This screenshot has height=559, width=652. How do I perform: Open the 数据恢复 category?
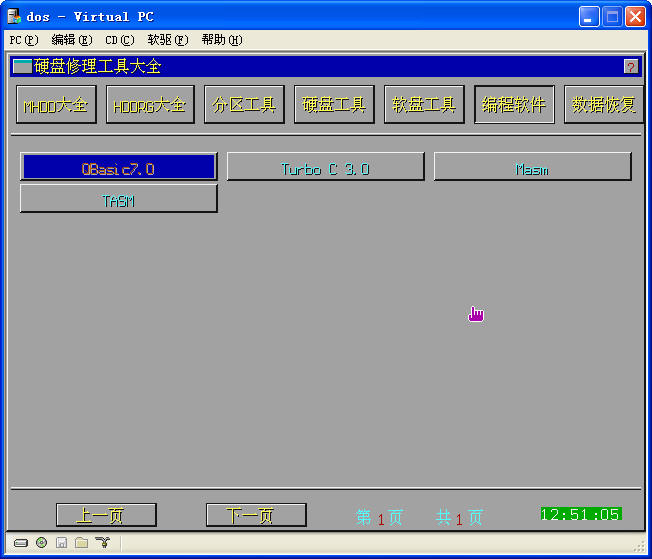[x=604, y=104]
